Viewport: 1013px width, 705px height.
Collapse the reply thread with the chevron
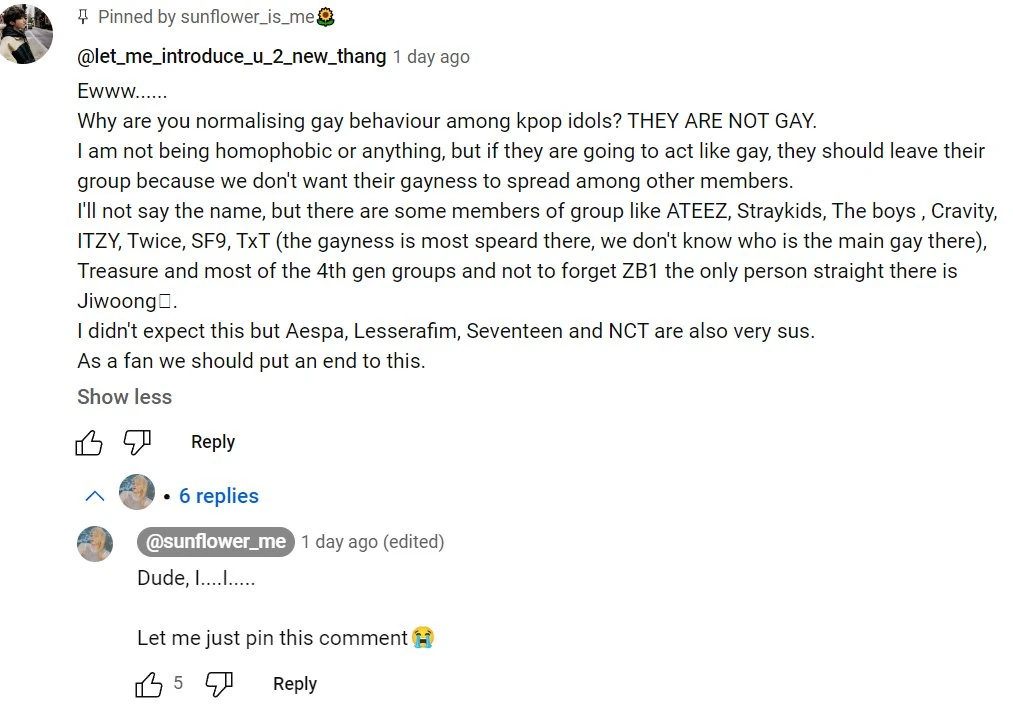tap(94, 494)
